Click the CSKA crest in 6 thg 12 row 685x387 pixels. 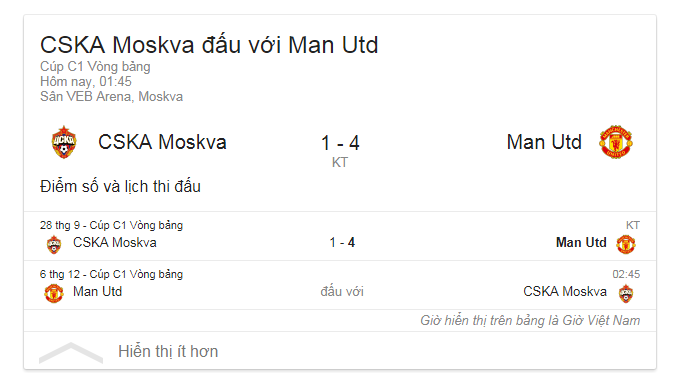click(x=626, y=293)
